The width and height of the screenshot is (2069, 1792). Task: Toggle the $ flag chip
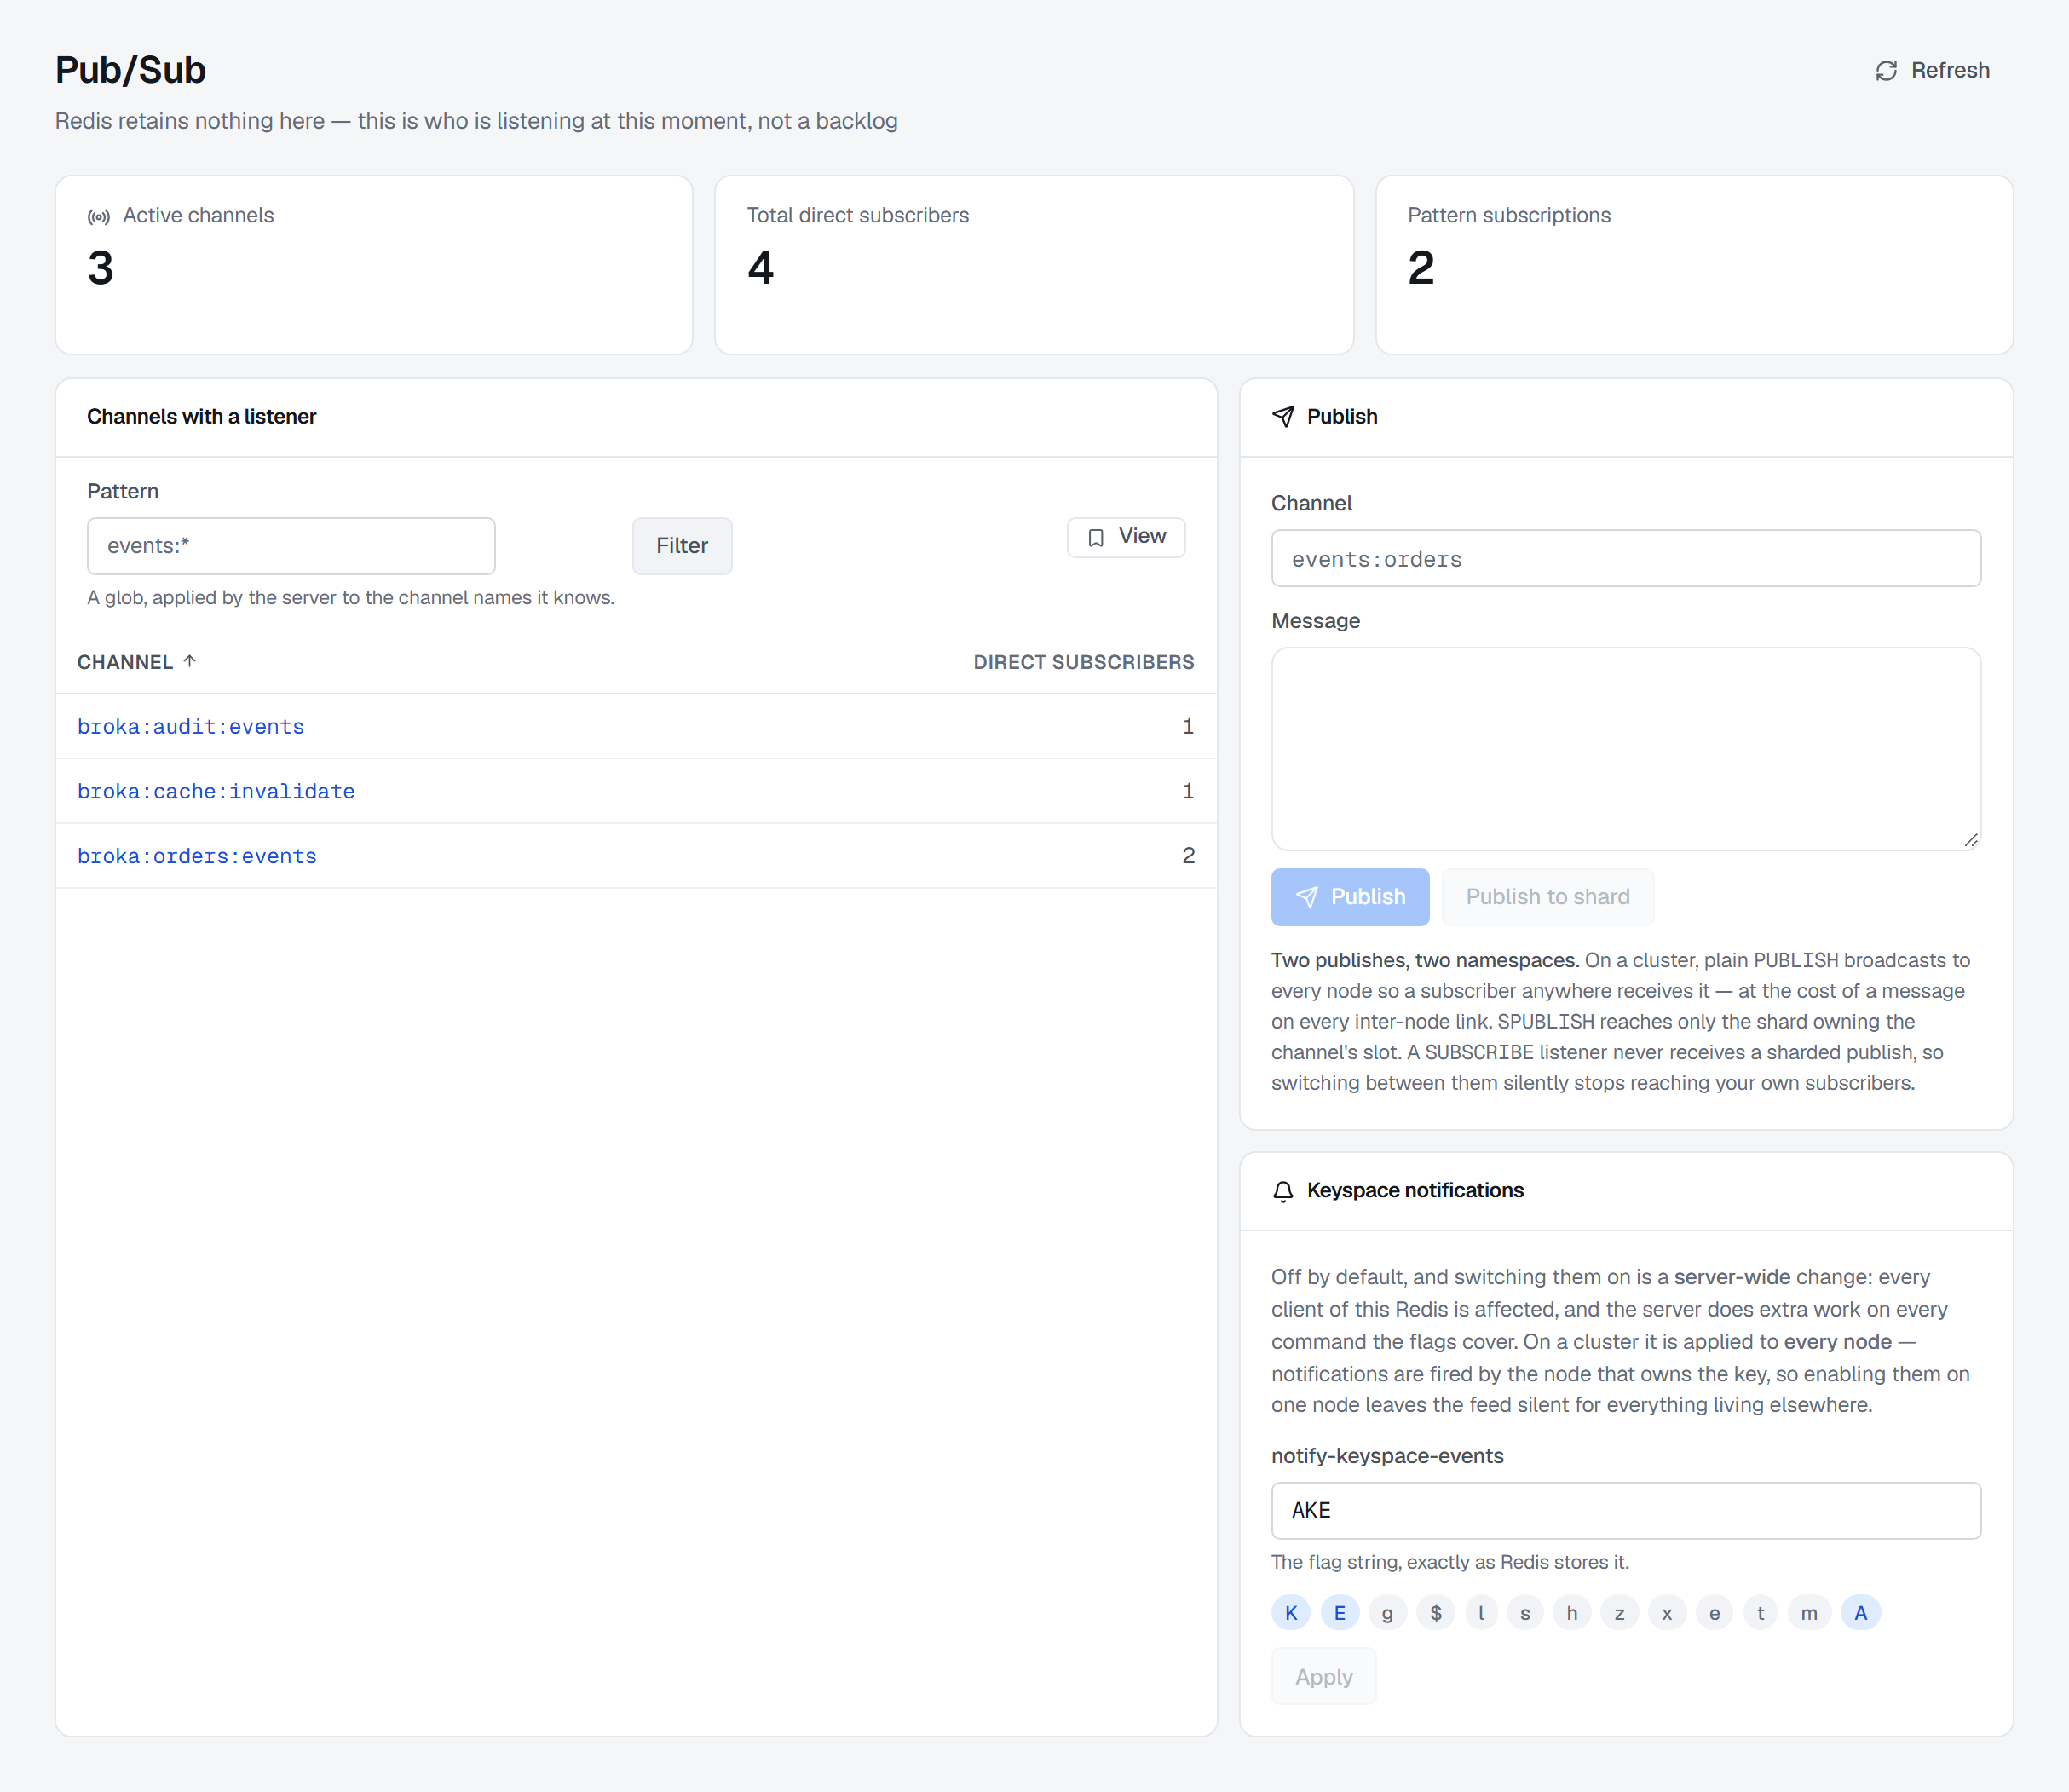(x=1436, y=1613)
